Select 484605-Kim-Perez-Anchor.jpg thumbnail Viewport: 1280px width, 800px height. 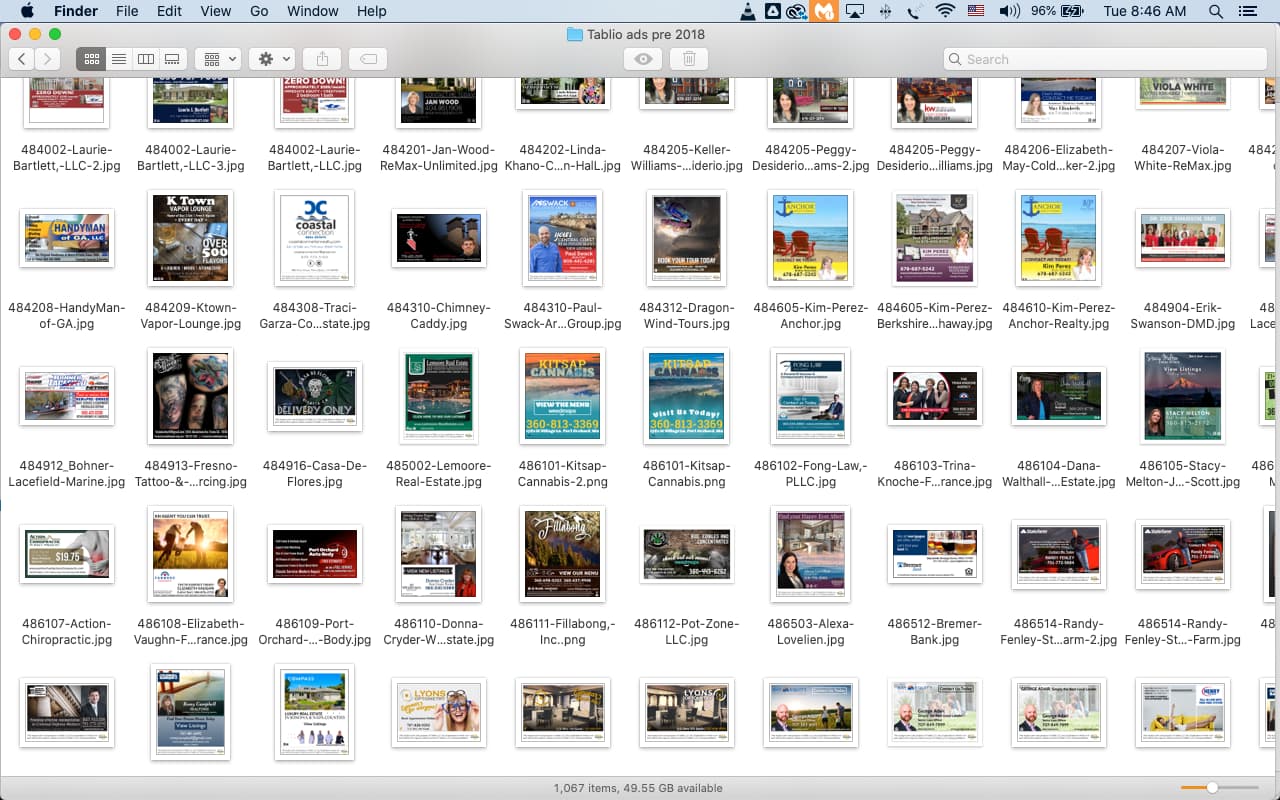click(x=811, y=237)
